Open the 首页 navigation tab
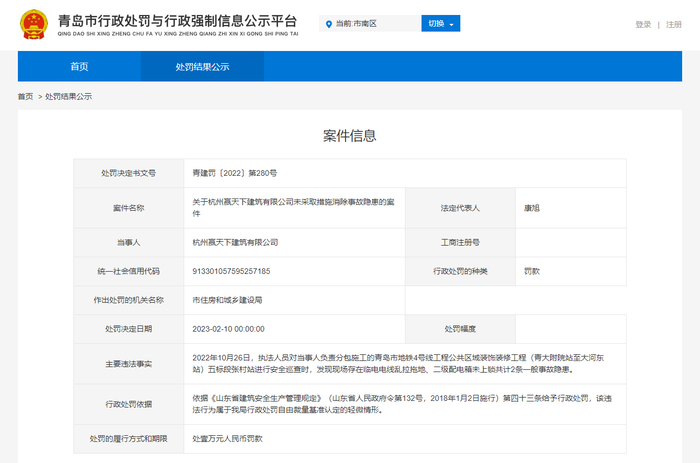This screenshot has width=700, height=463. point(79,67)
